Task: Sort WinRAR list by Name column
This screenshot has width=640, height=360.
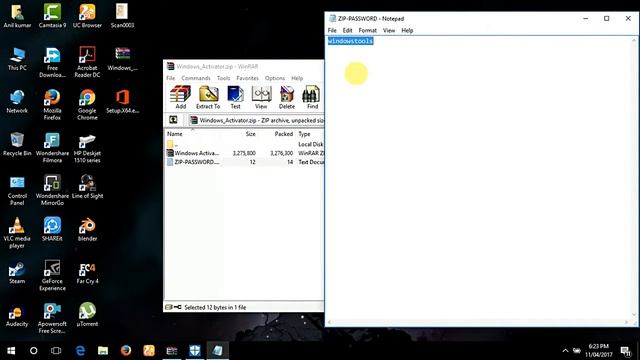Action: pyautogui.click(x=175, y=134)
